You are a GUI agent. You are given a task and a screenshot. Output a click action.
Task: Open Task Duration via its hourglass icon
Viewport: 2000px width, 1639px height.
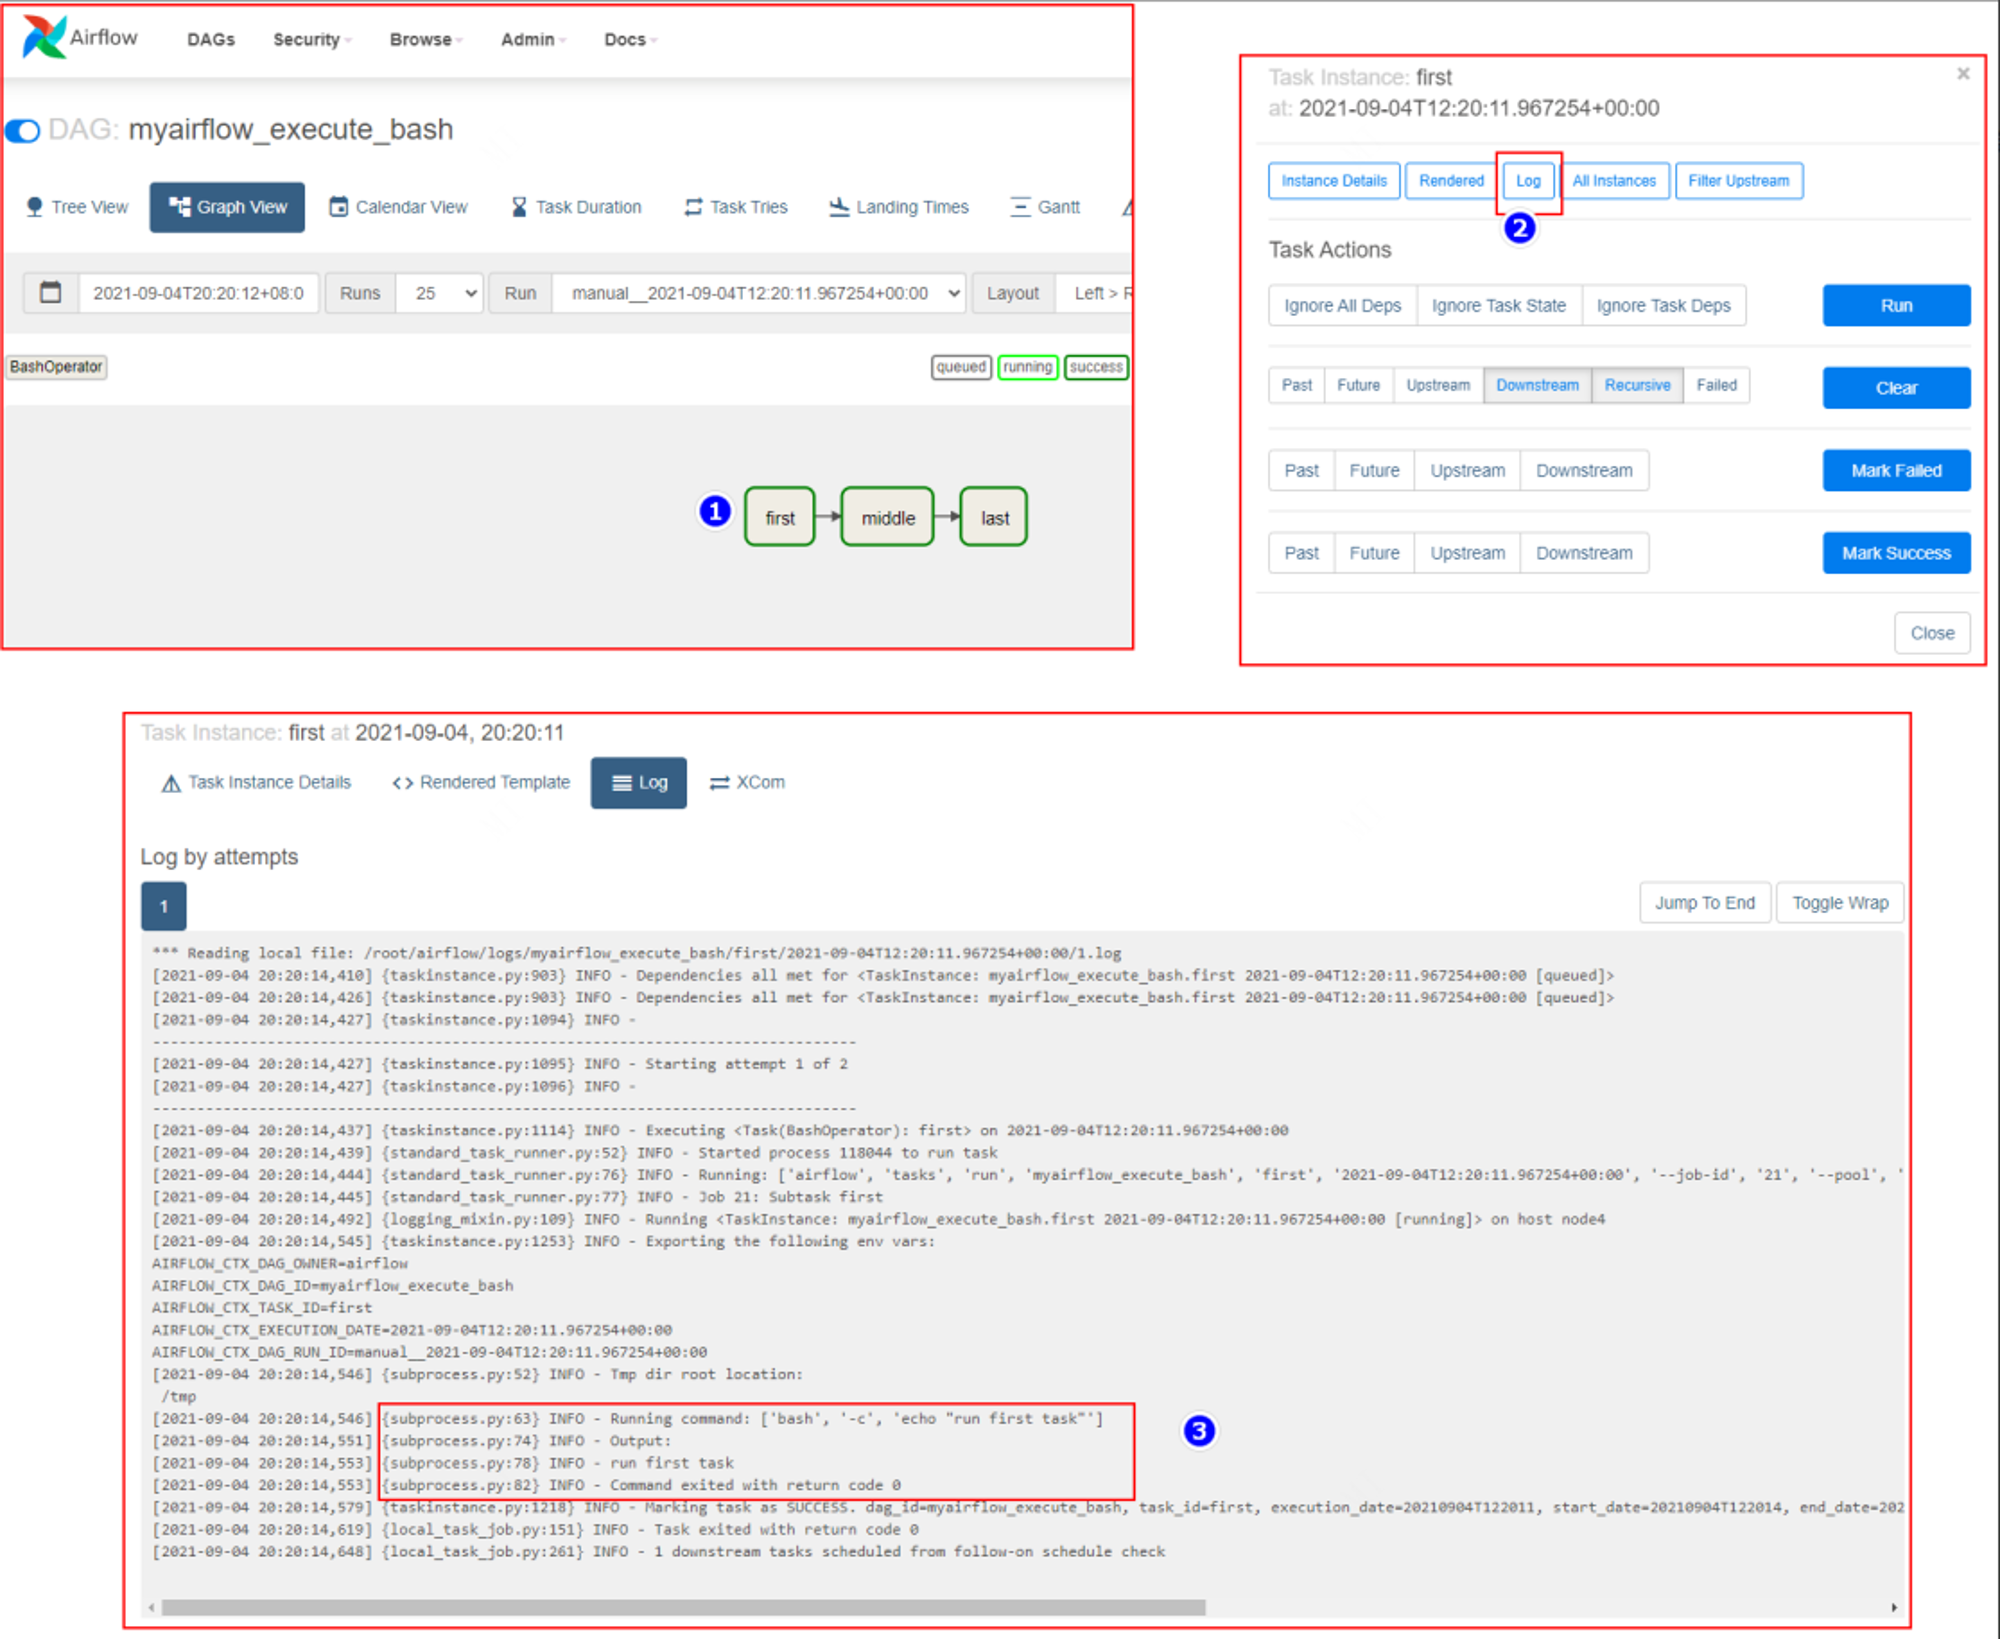click(519, 207)
